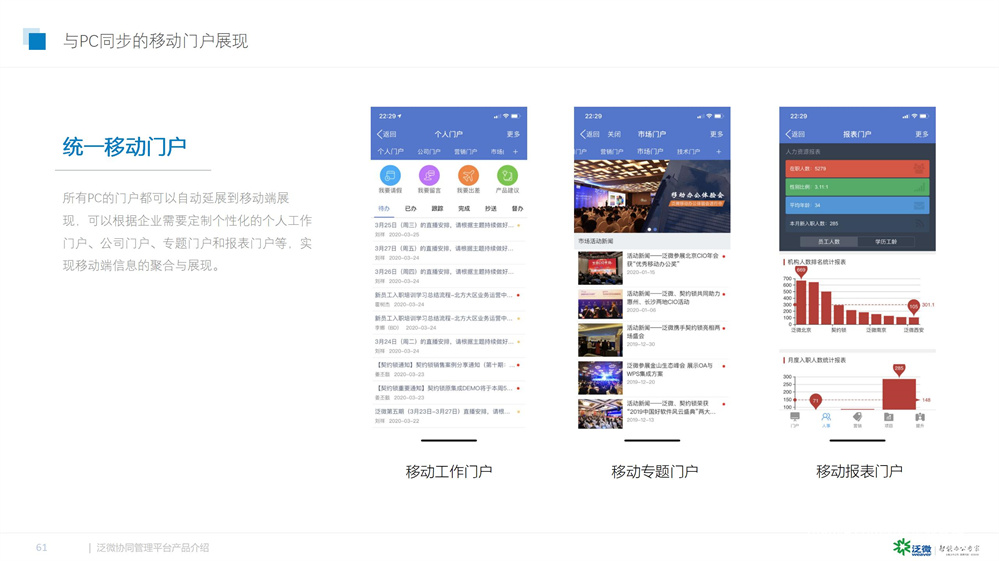Viewport: 999px width, 561px height.
Task: Open thumbnail of 惠州、长沙两地CIO活动 news
Action: coord(600,304)
